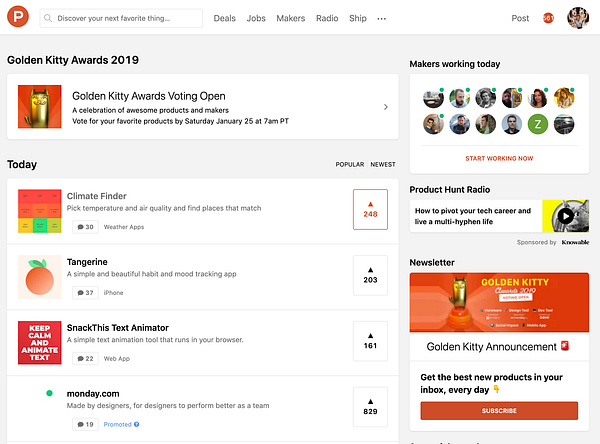This screenshot has width=600, height=444.
Task: Focus the product search field
Action: [121, 18]
